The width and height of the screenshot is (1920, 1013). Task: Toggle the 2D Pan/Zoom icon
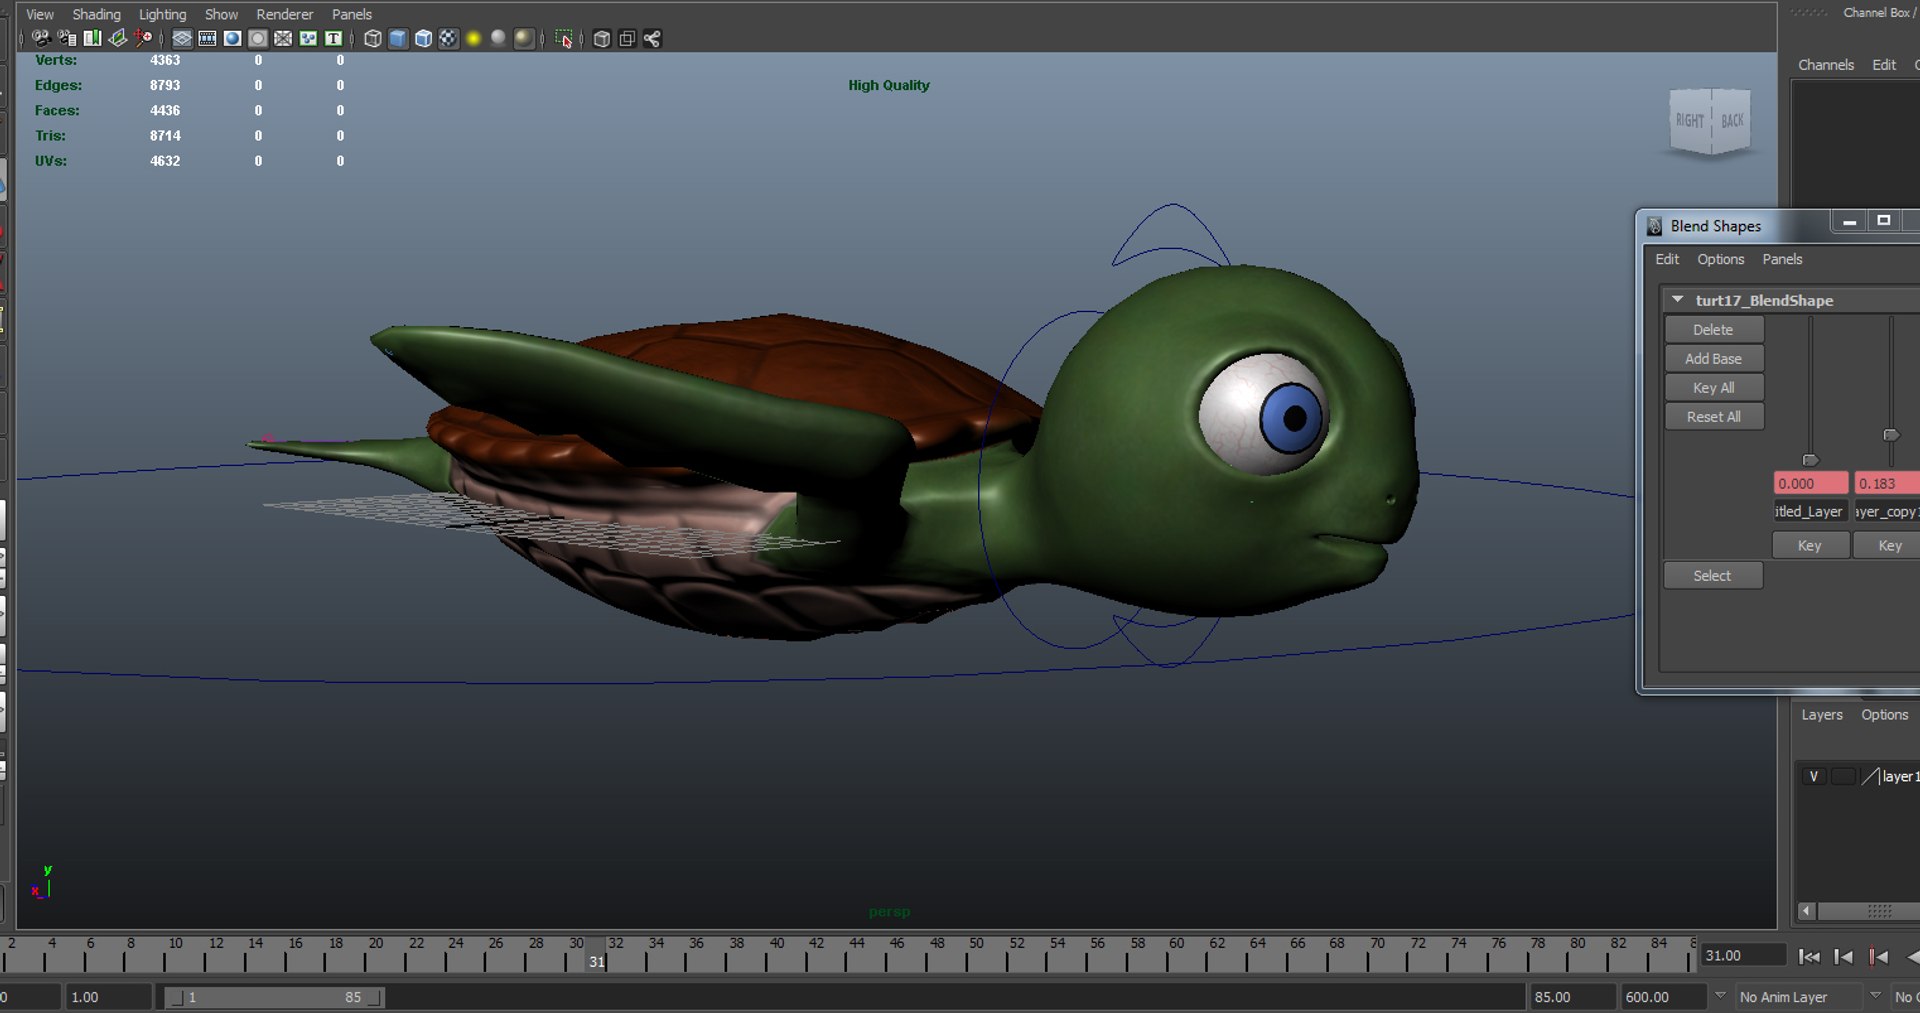(x=144, y=38)
